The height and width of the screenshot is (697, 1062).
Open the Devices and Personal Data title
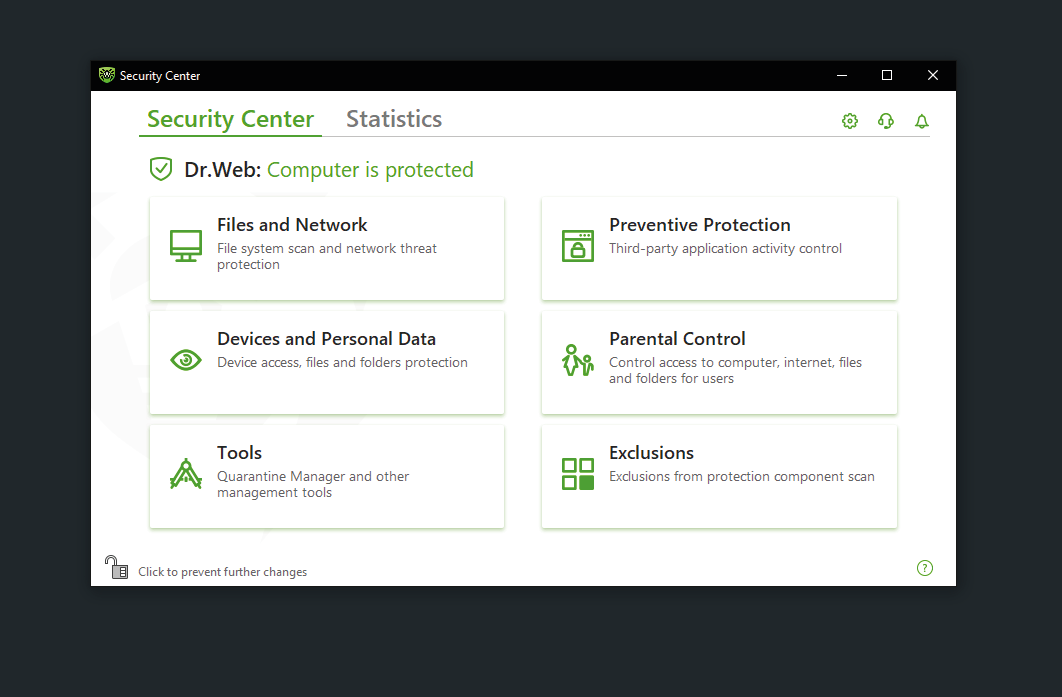pos(326,339)
